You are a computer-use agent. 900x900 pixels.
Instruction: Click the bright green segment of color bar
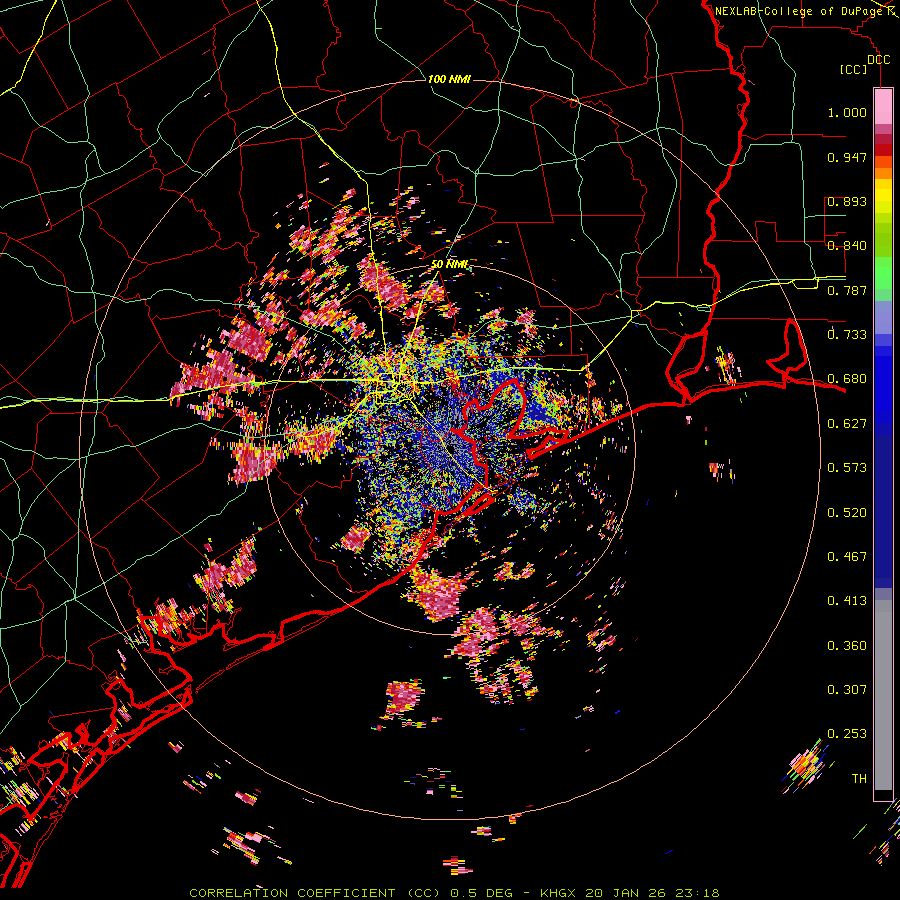(x=883, y=273)
